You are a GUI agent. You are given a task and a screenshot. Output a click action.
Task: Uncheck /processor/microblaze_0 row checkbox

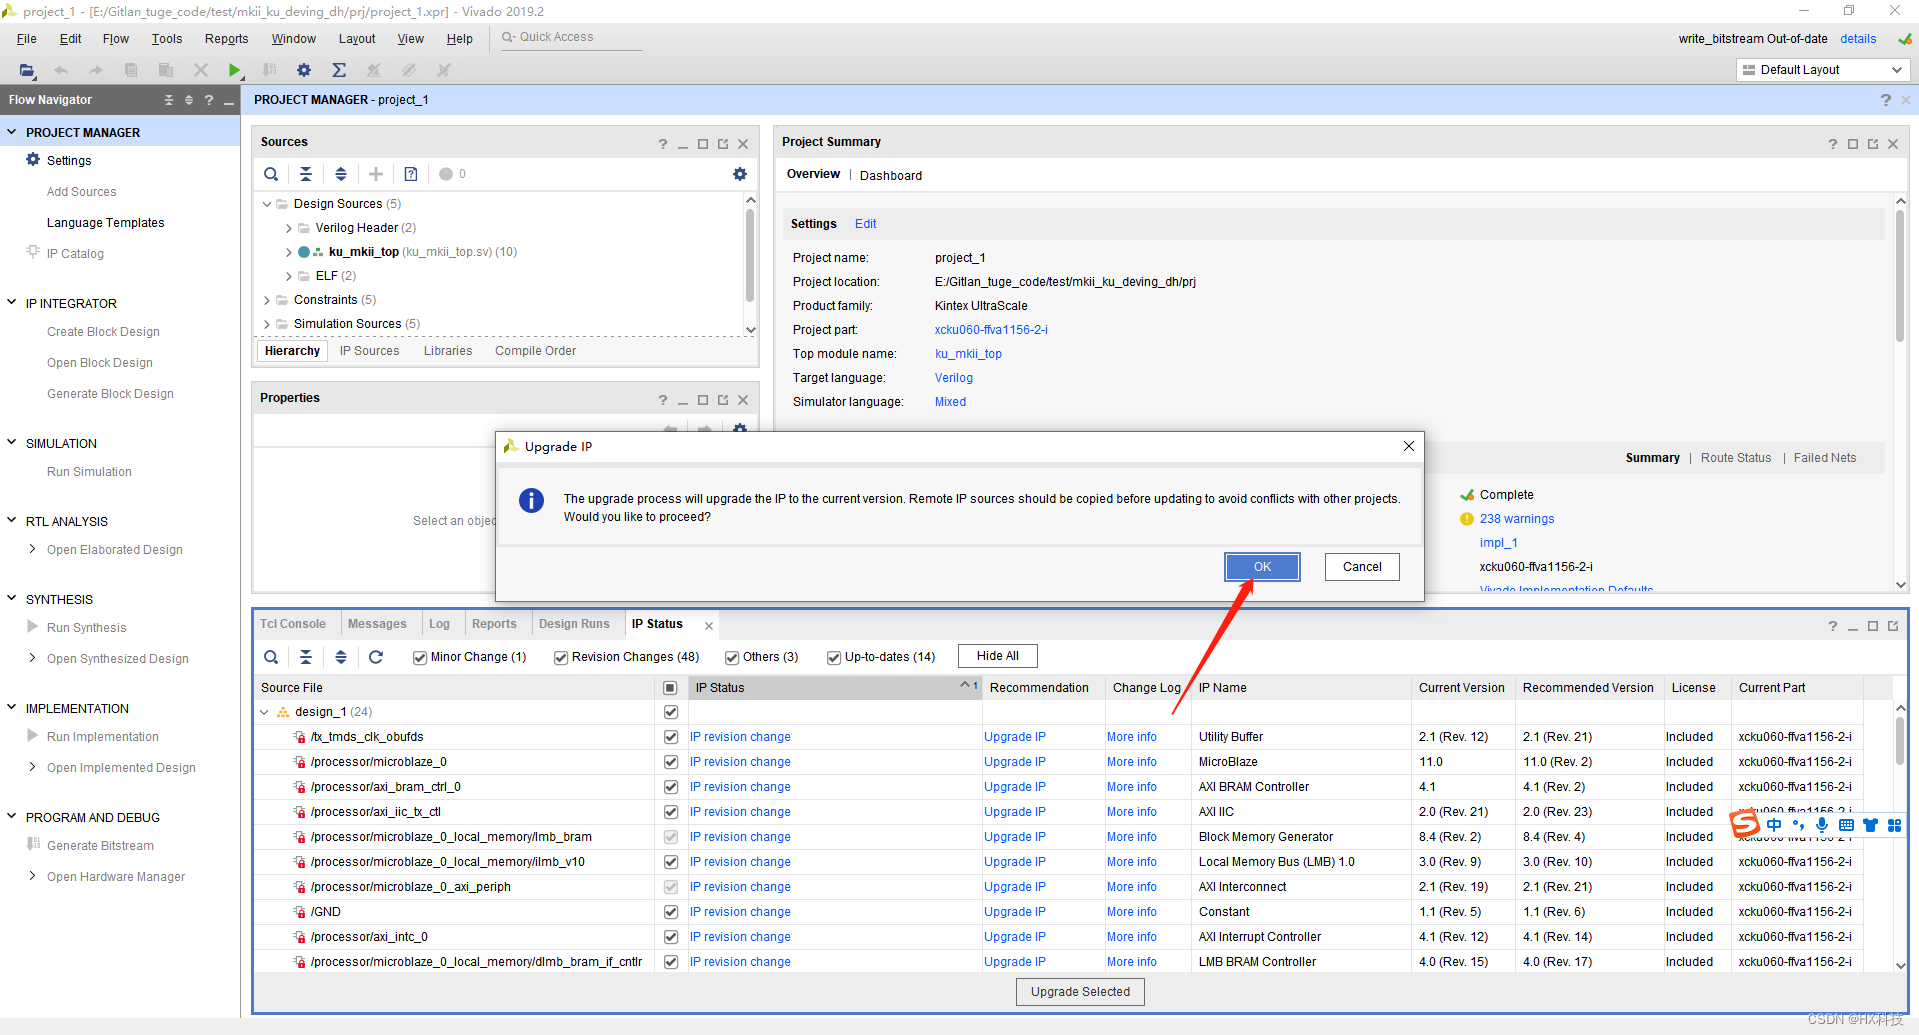(671, 762)
